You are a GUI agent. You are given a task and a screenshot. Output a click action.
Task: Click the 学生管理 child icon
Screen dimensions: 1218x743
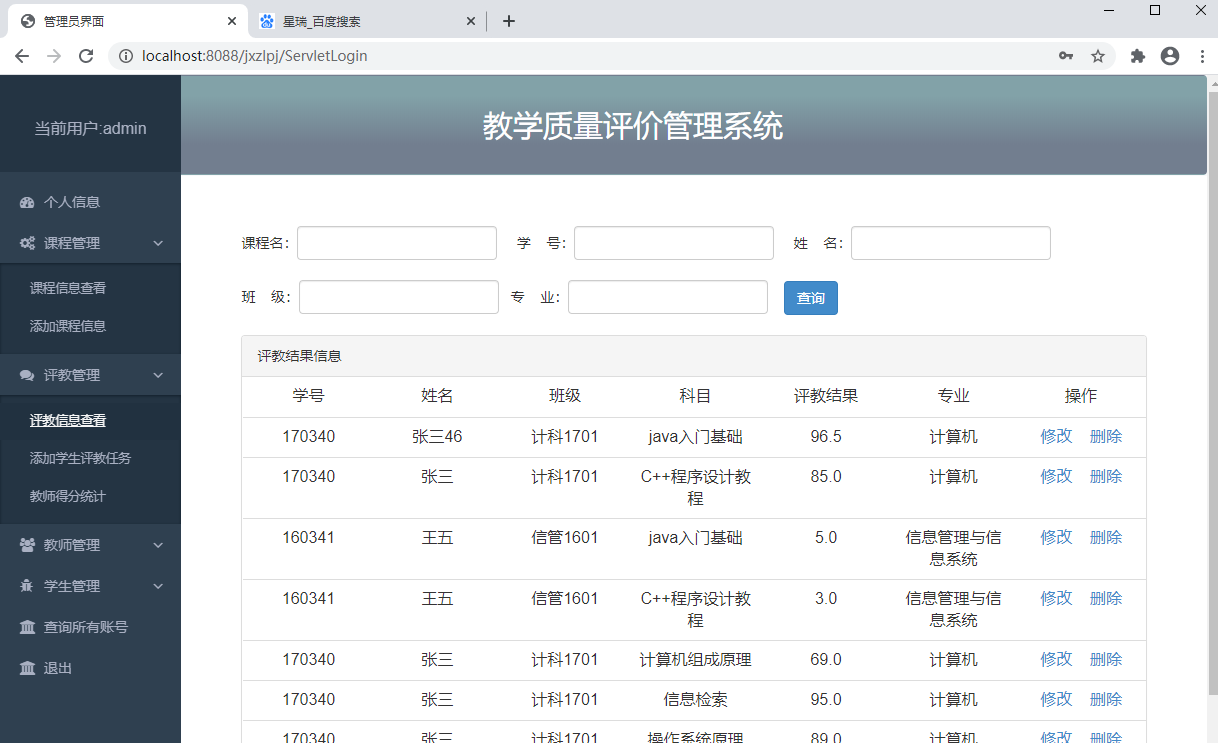27,586
